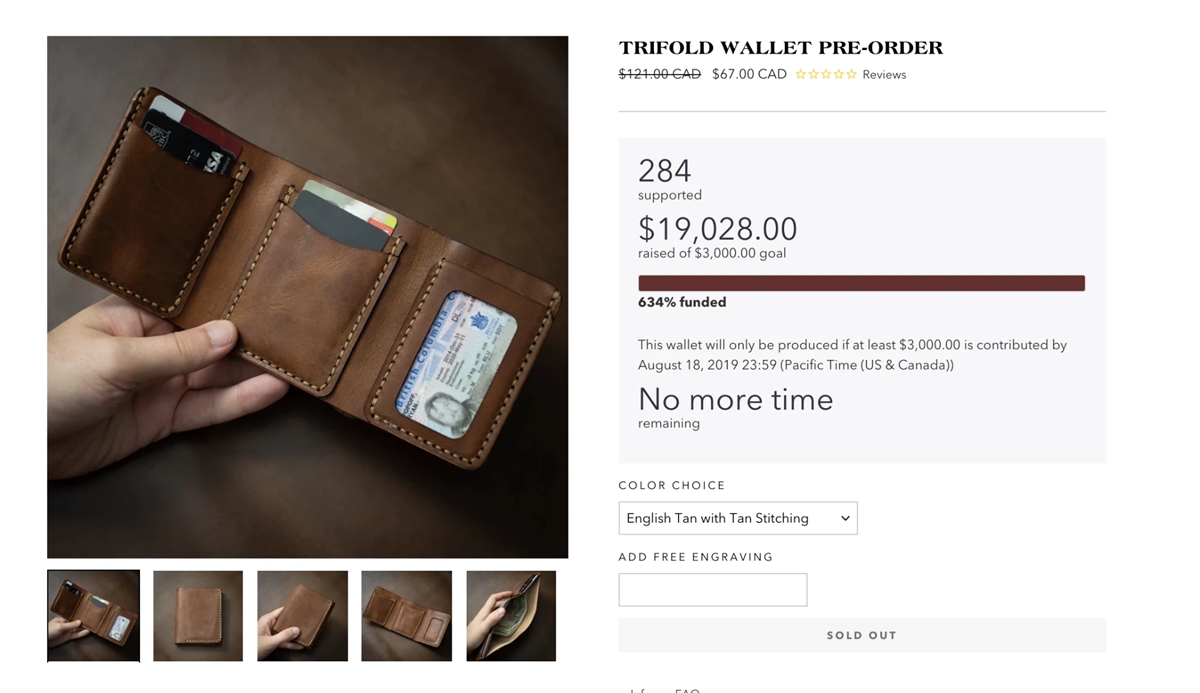Select the closed wallet front thumbnail
Viewport: 1200px width, 693px height.
click(198, 616)
